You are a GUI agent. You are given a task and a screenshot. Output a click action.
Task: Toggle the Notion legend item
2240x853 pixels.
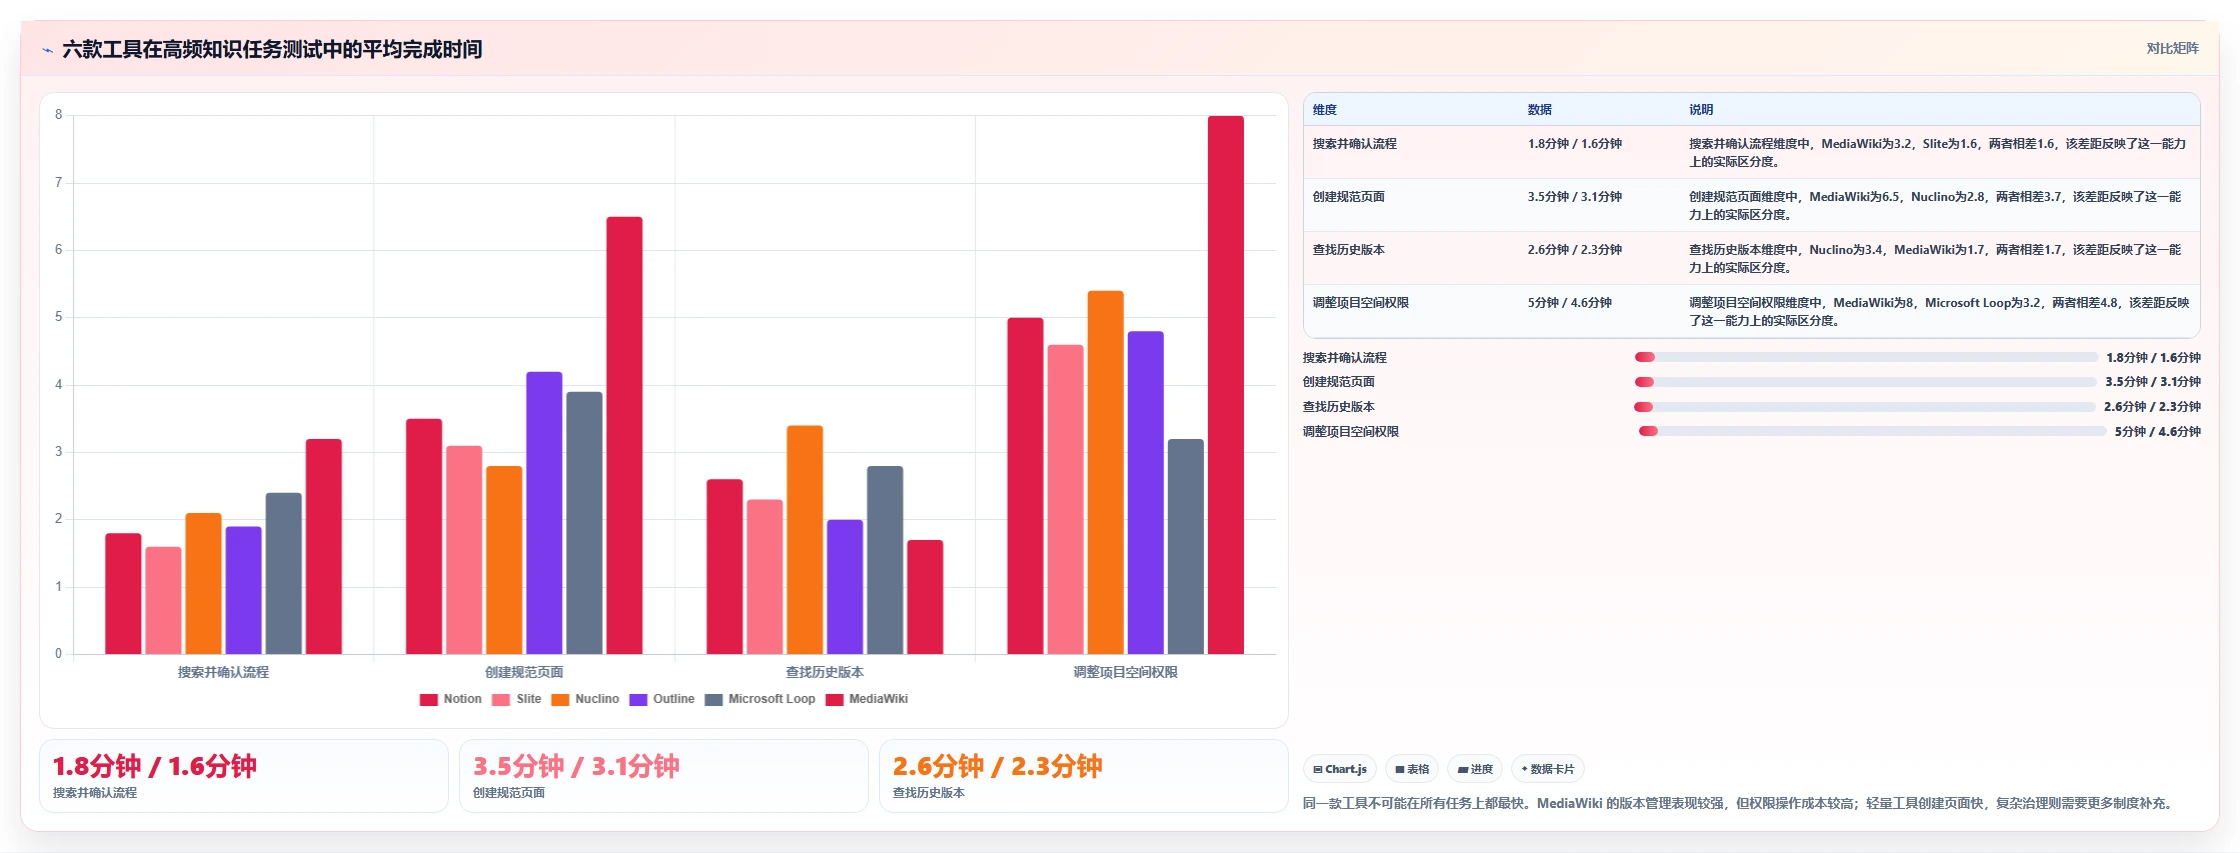pos(451,699)
